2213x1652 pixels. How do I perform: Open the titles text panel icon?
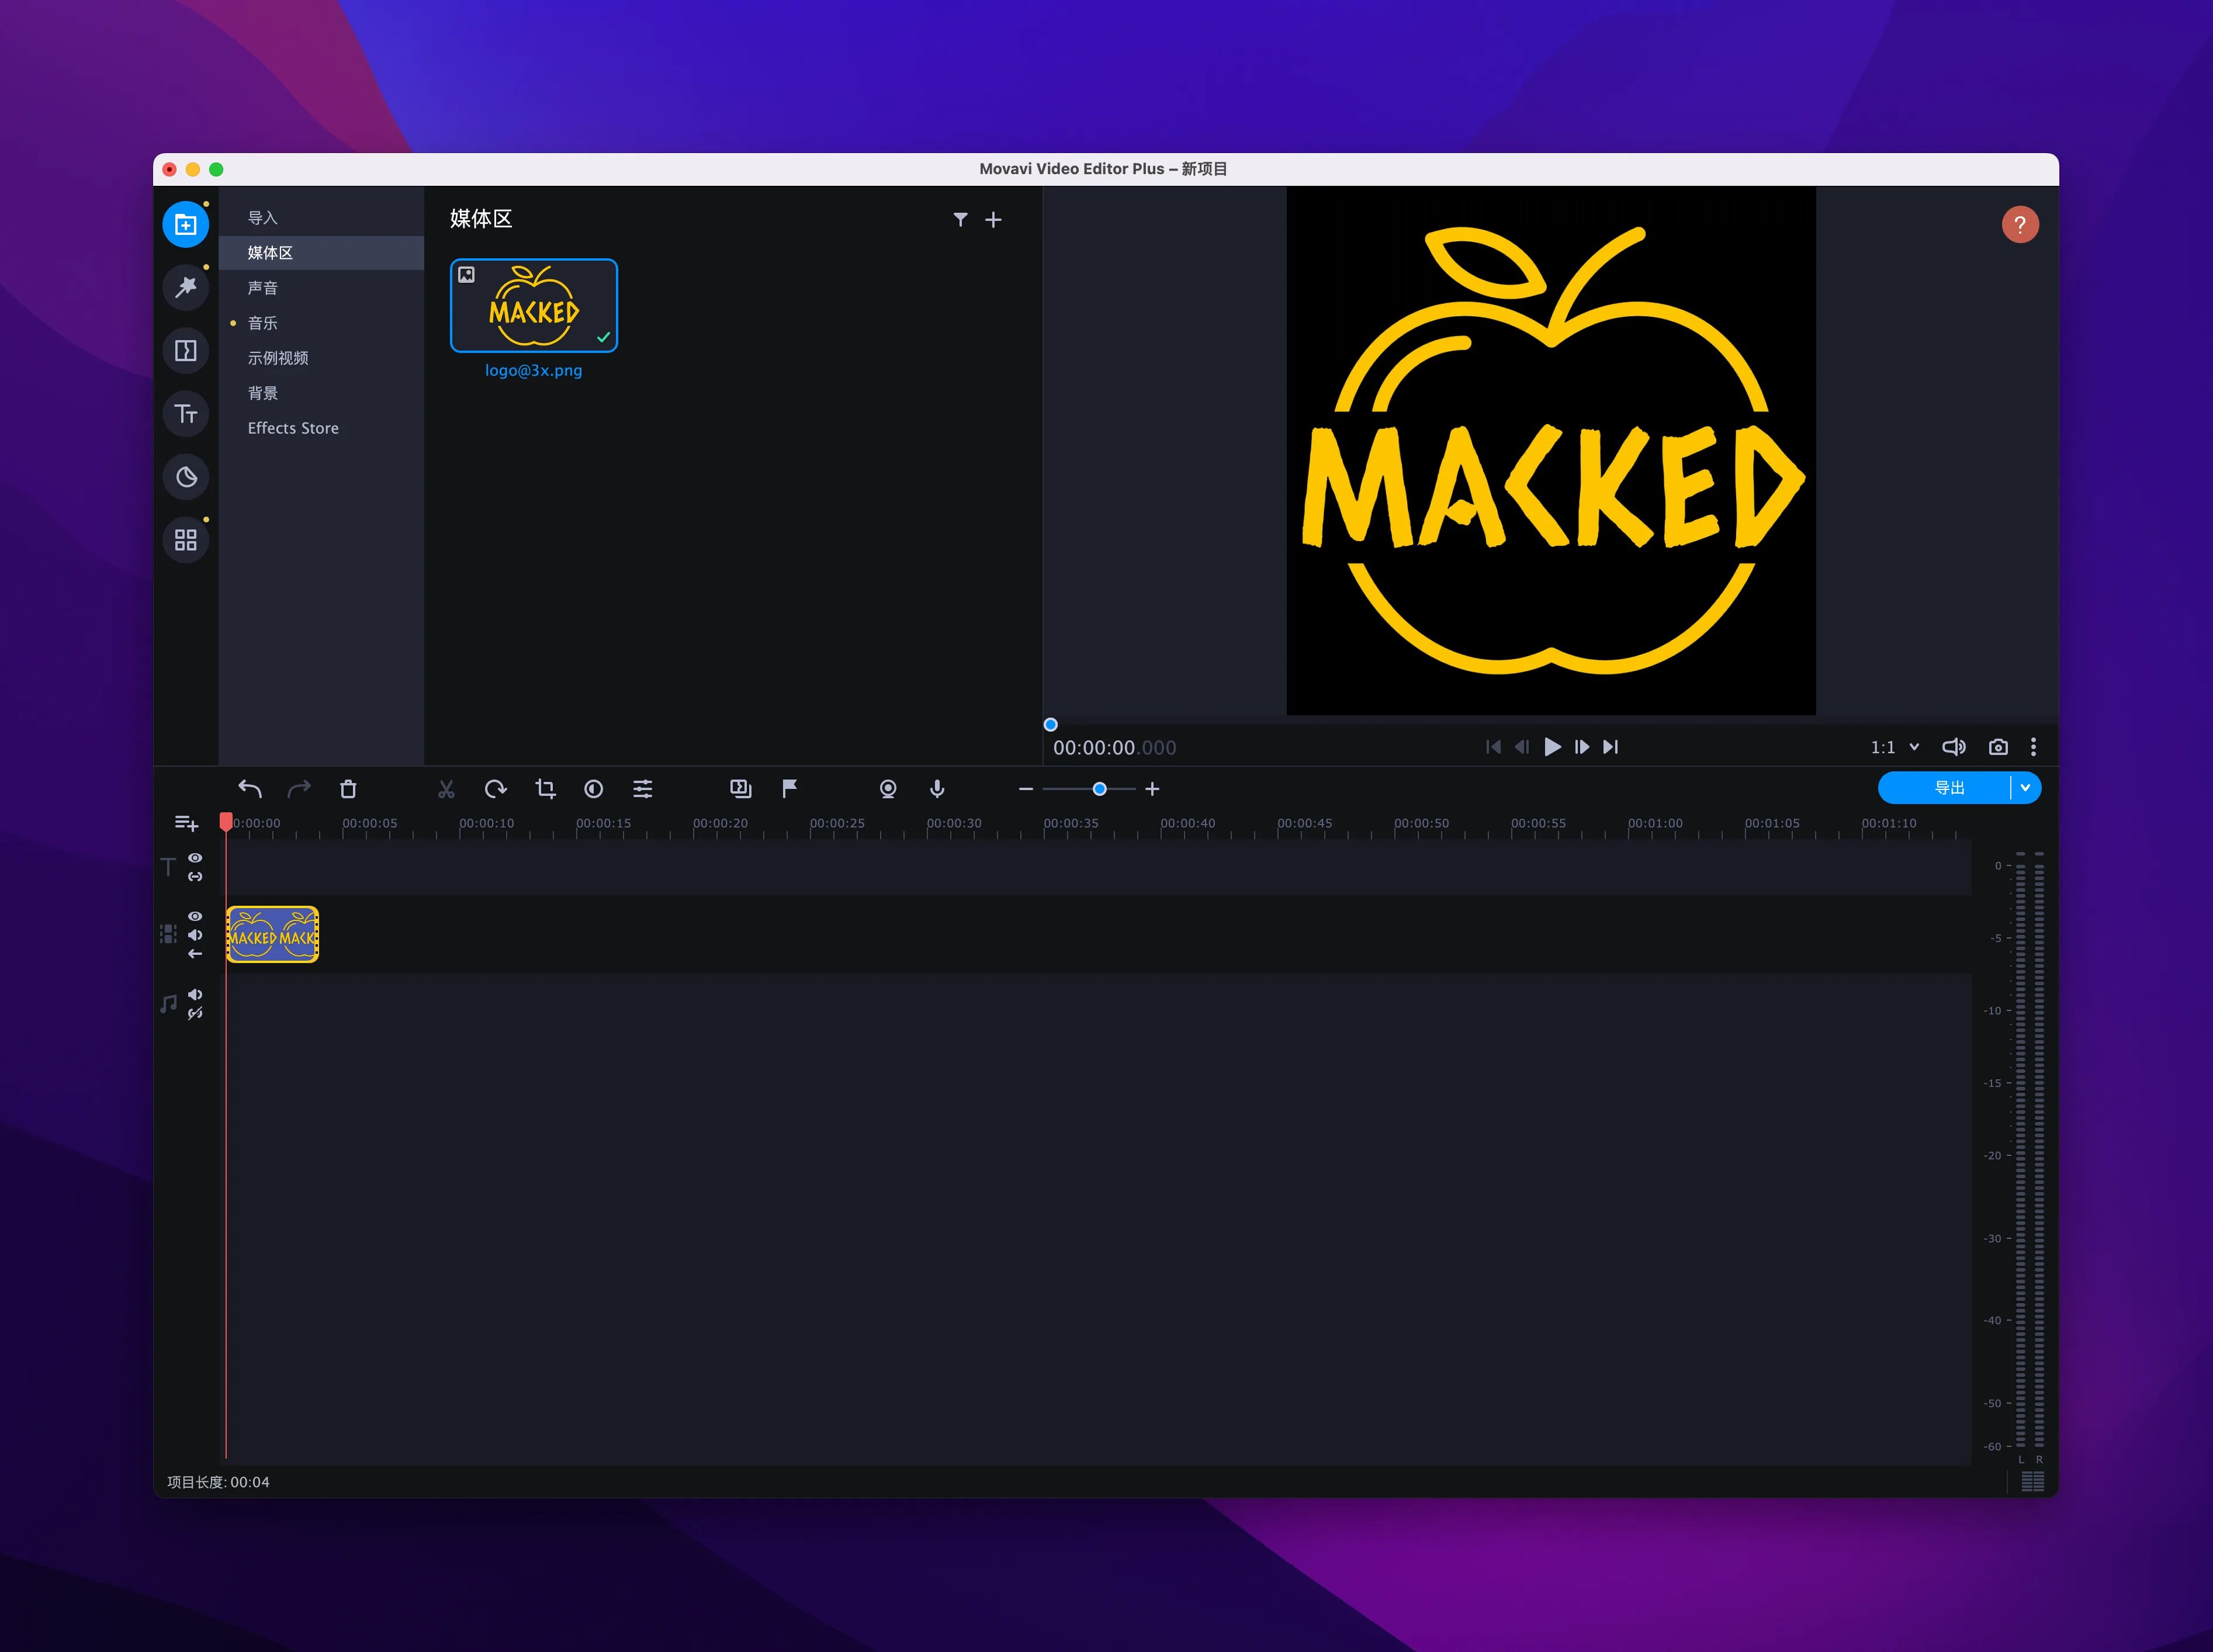pyautogui.click(x=185, y=413)
